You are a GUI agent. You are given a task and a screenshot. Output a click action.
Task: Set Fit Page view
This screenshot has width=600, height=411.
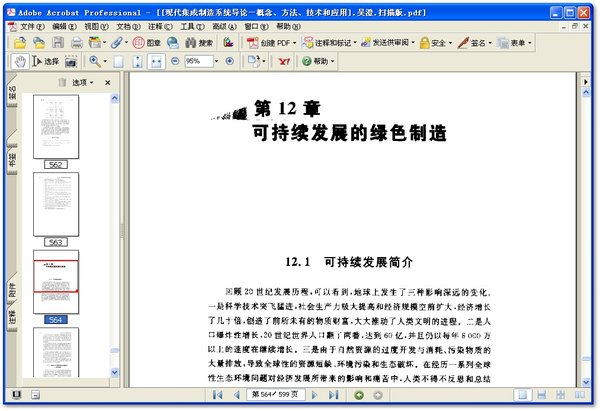pyautogui.click(x=137, y=61)
